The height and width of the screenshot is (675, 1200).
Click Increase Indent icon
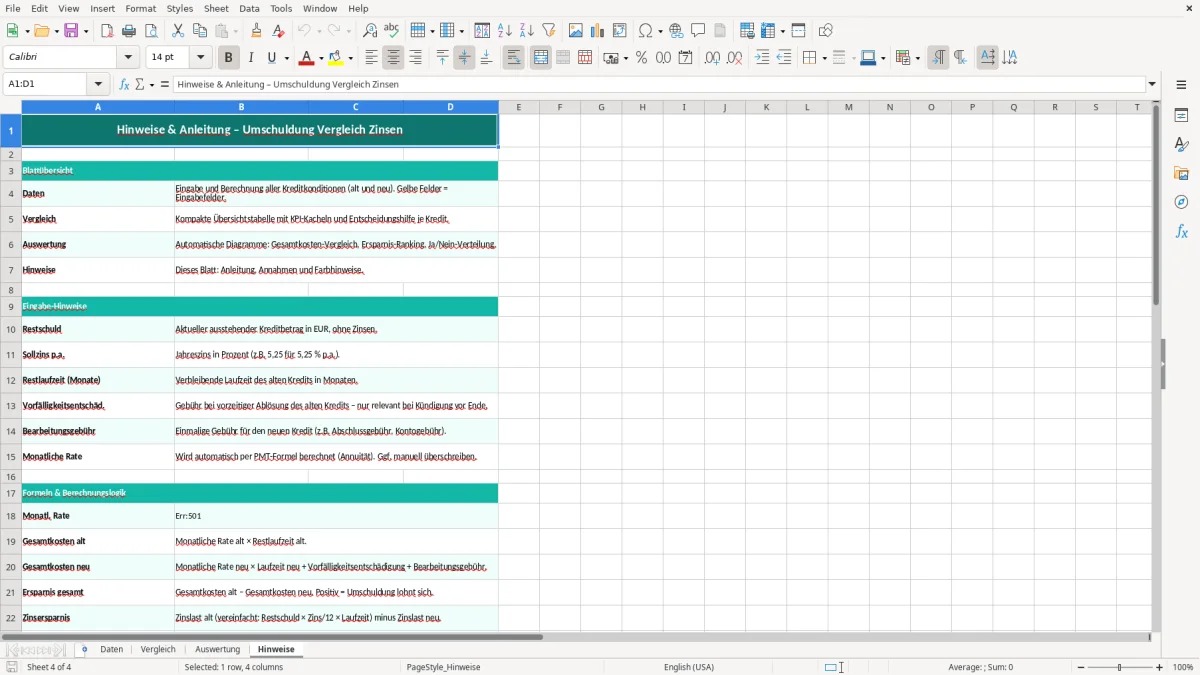point(762,58)
